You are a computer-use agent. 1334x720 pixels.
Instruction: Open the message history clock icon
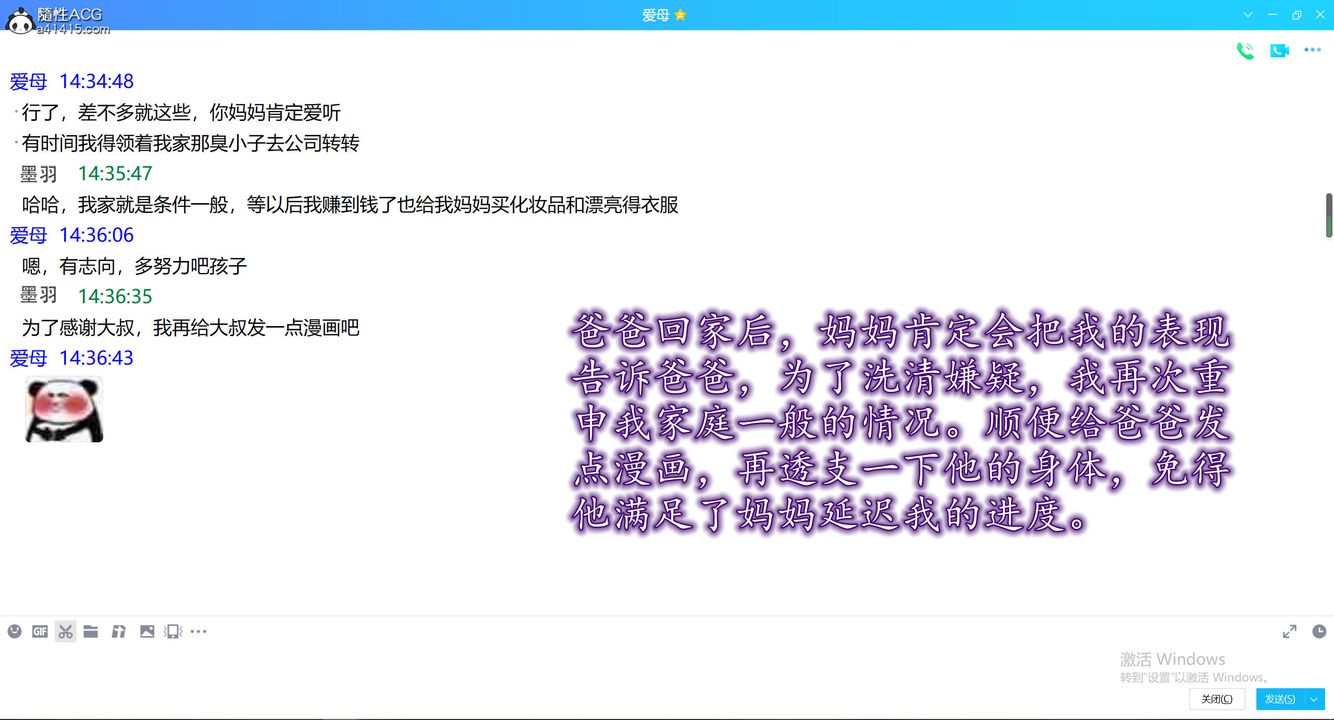(x=1319, y=631)
